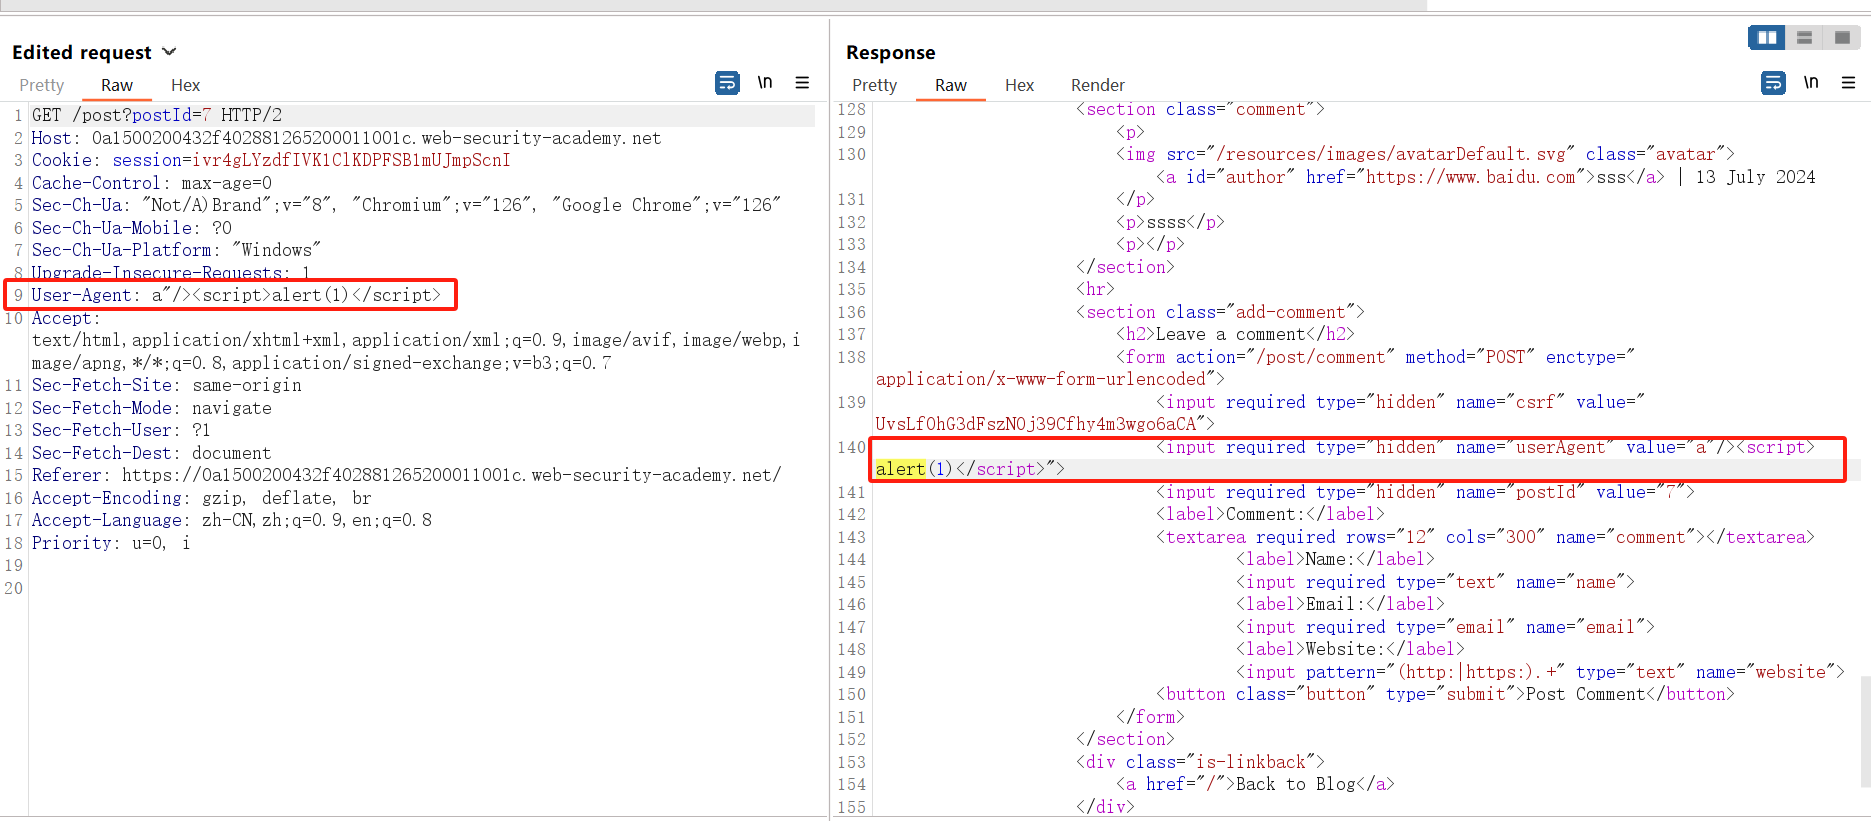
Task: Select combined tabbed layout view icon
Action: pyautogui.click(x=1841, y=38)
